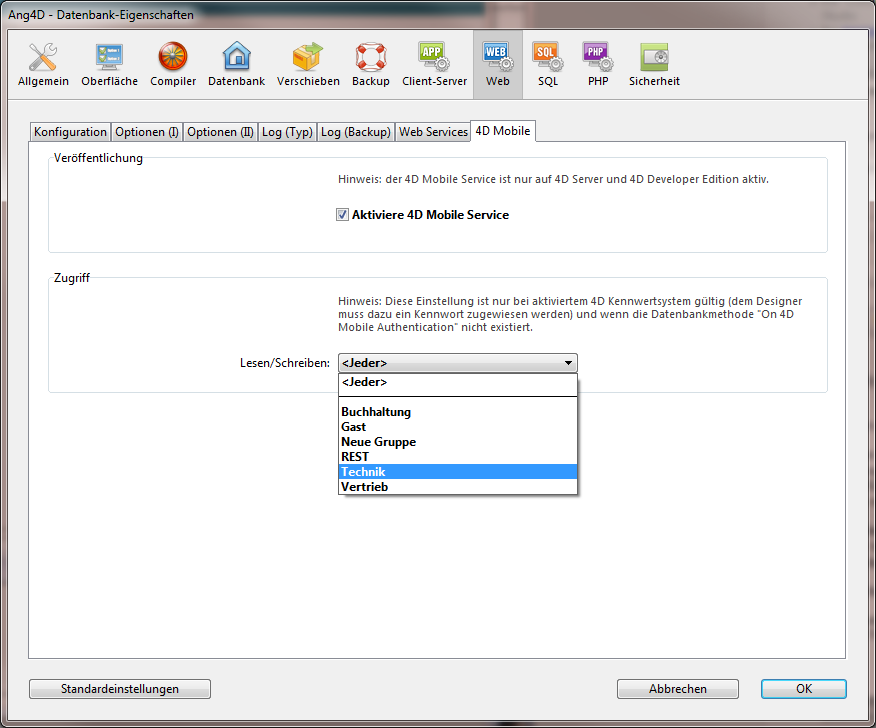This screenshot has height=728, width=876.
Task: Open the Oberfläche settings page
Action: pos(110,65)
